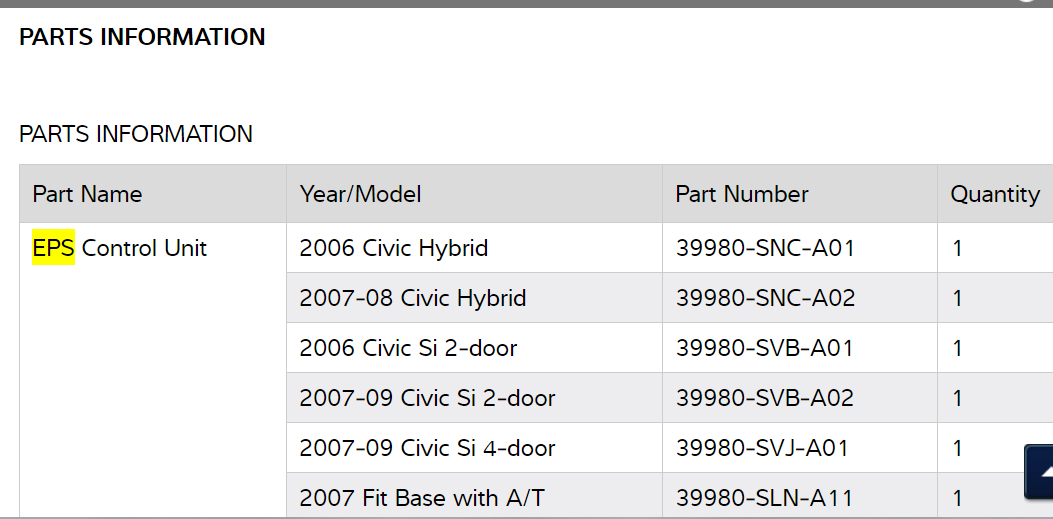Select the 2006 Civic Hybrid cell
This screenshot has width=1053, height=519.
click(x=394, y=248)
